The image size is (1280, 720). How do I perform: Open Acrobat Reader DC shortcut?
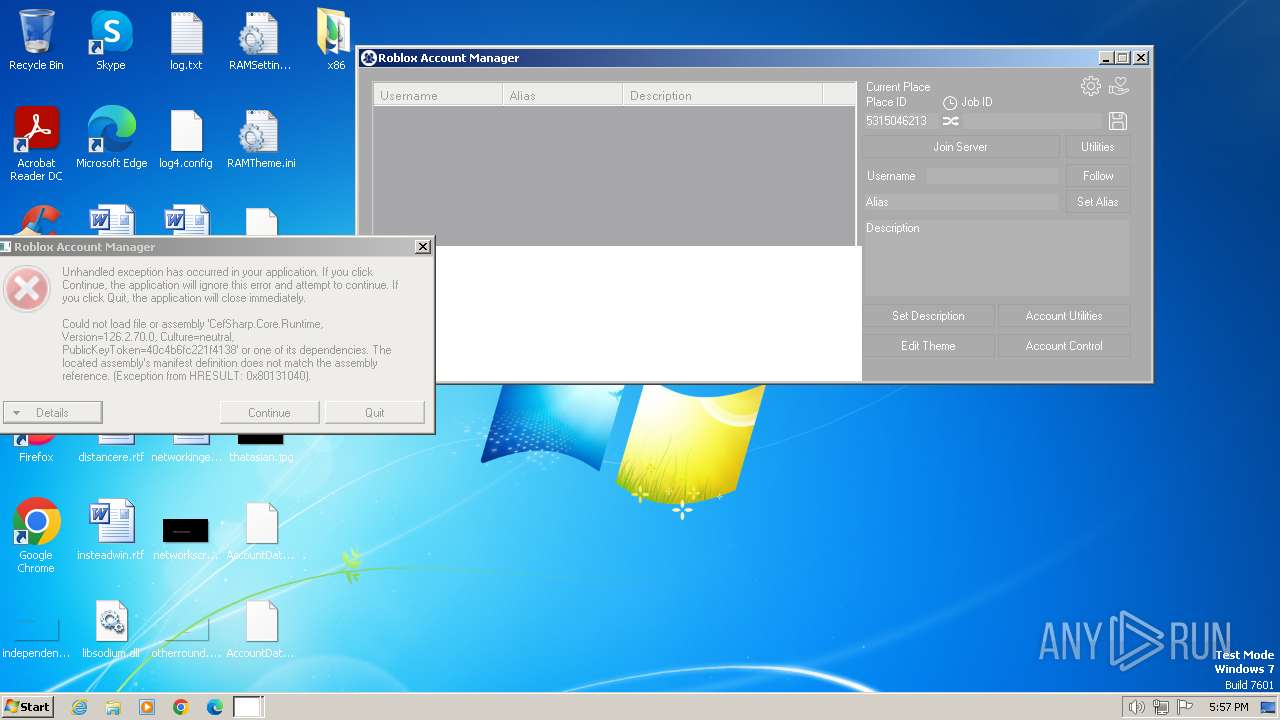(x=36, y=145)
